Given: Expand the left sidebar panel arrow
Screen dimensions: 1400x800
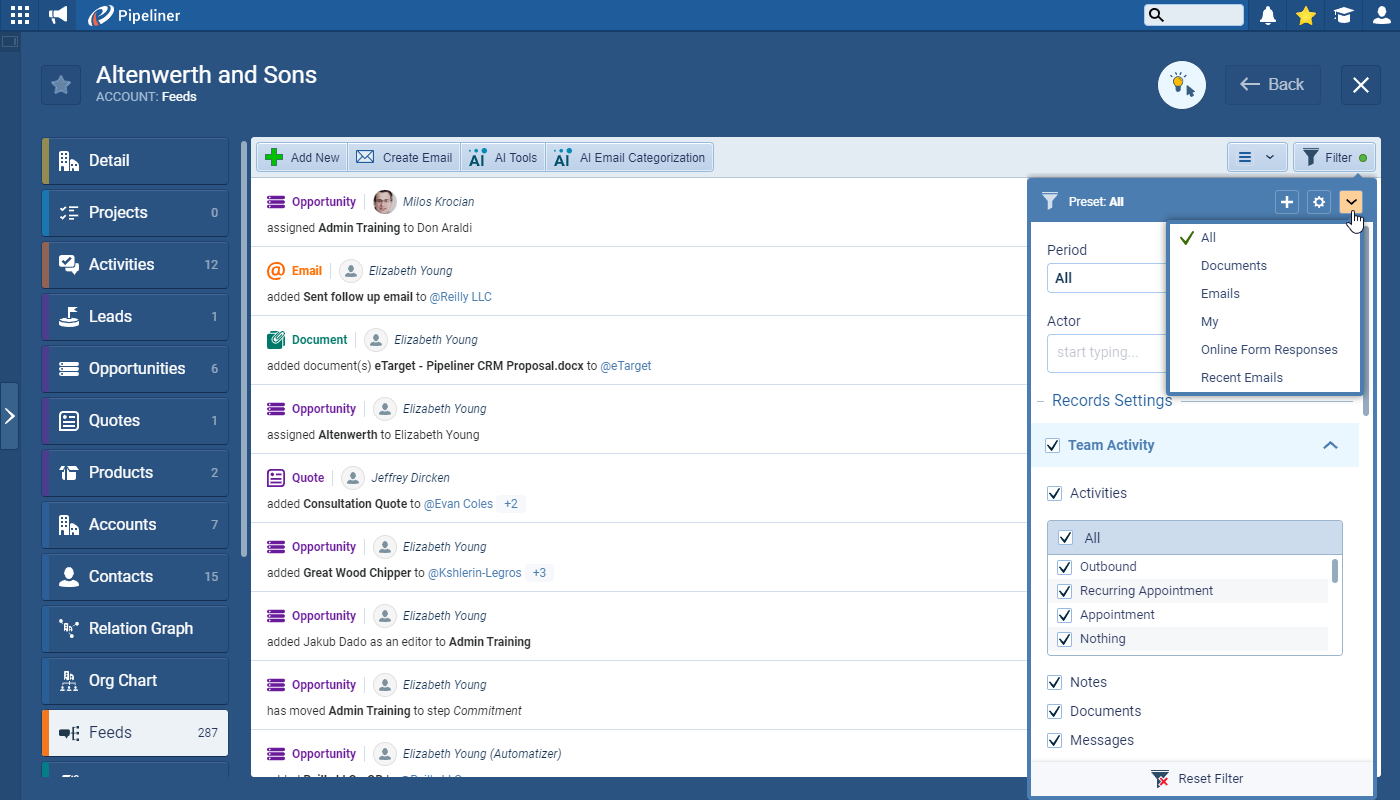Looking at the screenshot, I should pyautogui.click(x=9, y=415).
